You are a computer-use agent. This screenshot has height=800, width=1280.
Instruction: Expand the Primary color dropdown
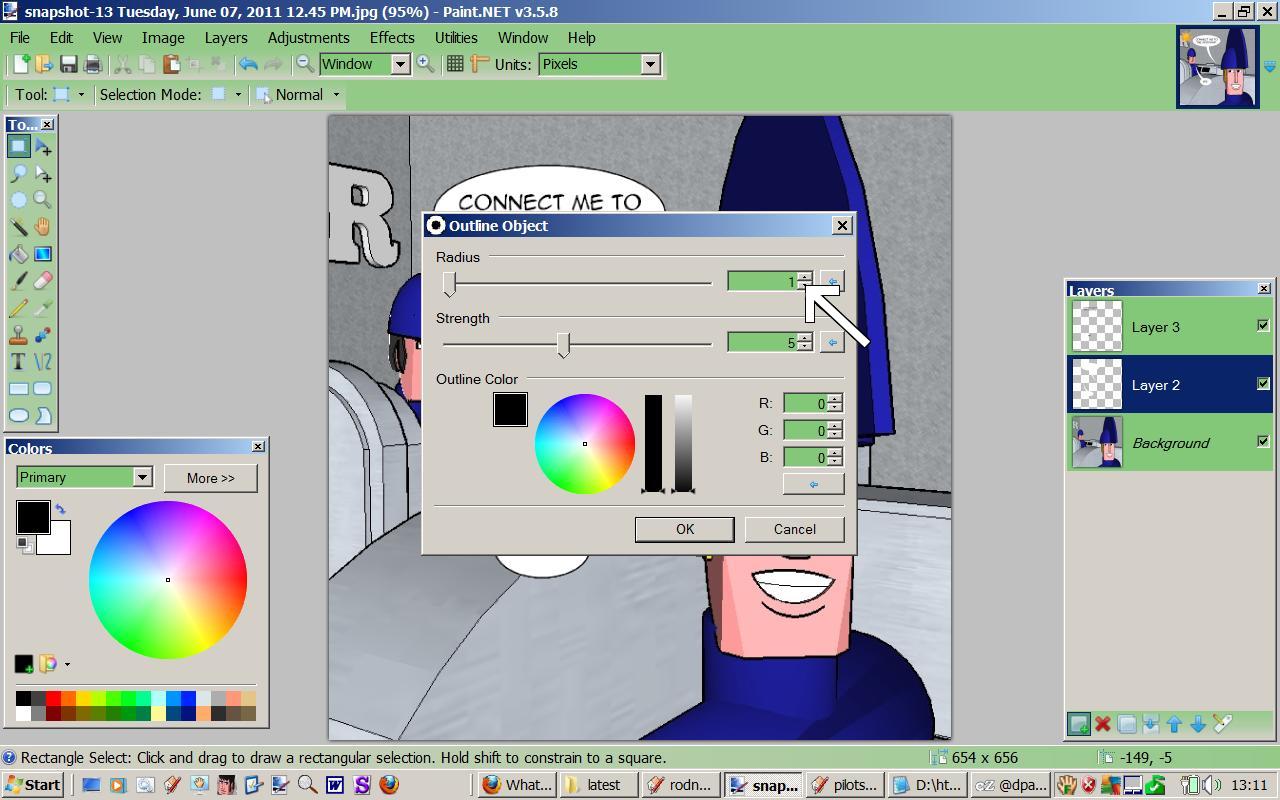[142, 477]
